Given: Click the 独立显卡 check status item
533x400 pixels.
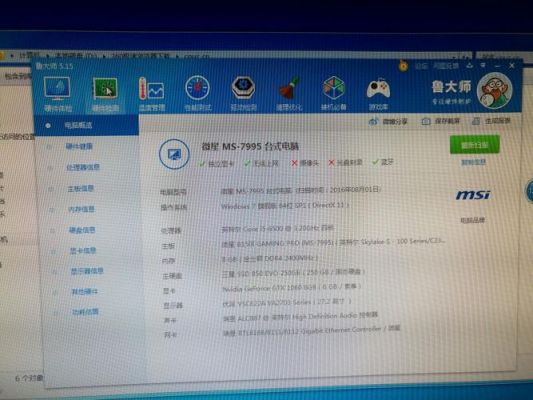Looking at the screenshot, I should (x=217, y=164).
